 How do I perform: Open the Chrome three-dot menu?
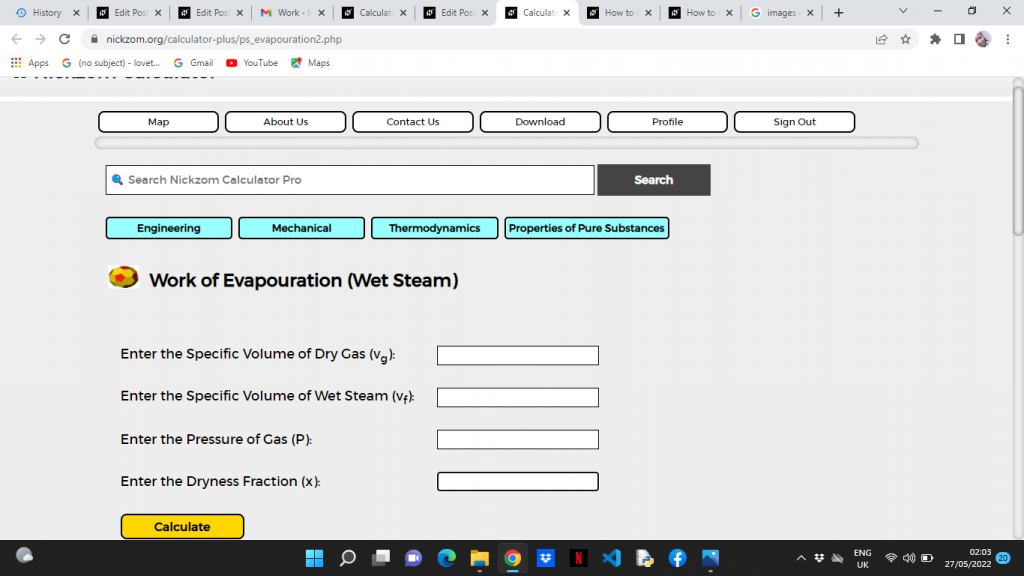pos(1008,39)
